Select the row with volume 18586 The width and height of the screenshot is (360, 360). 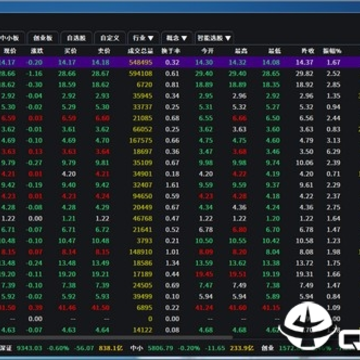click(180, 263)
